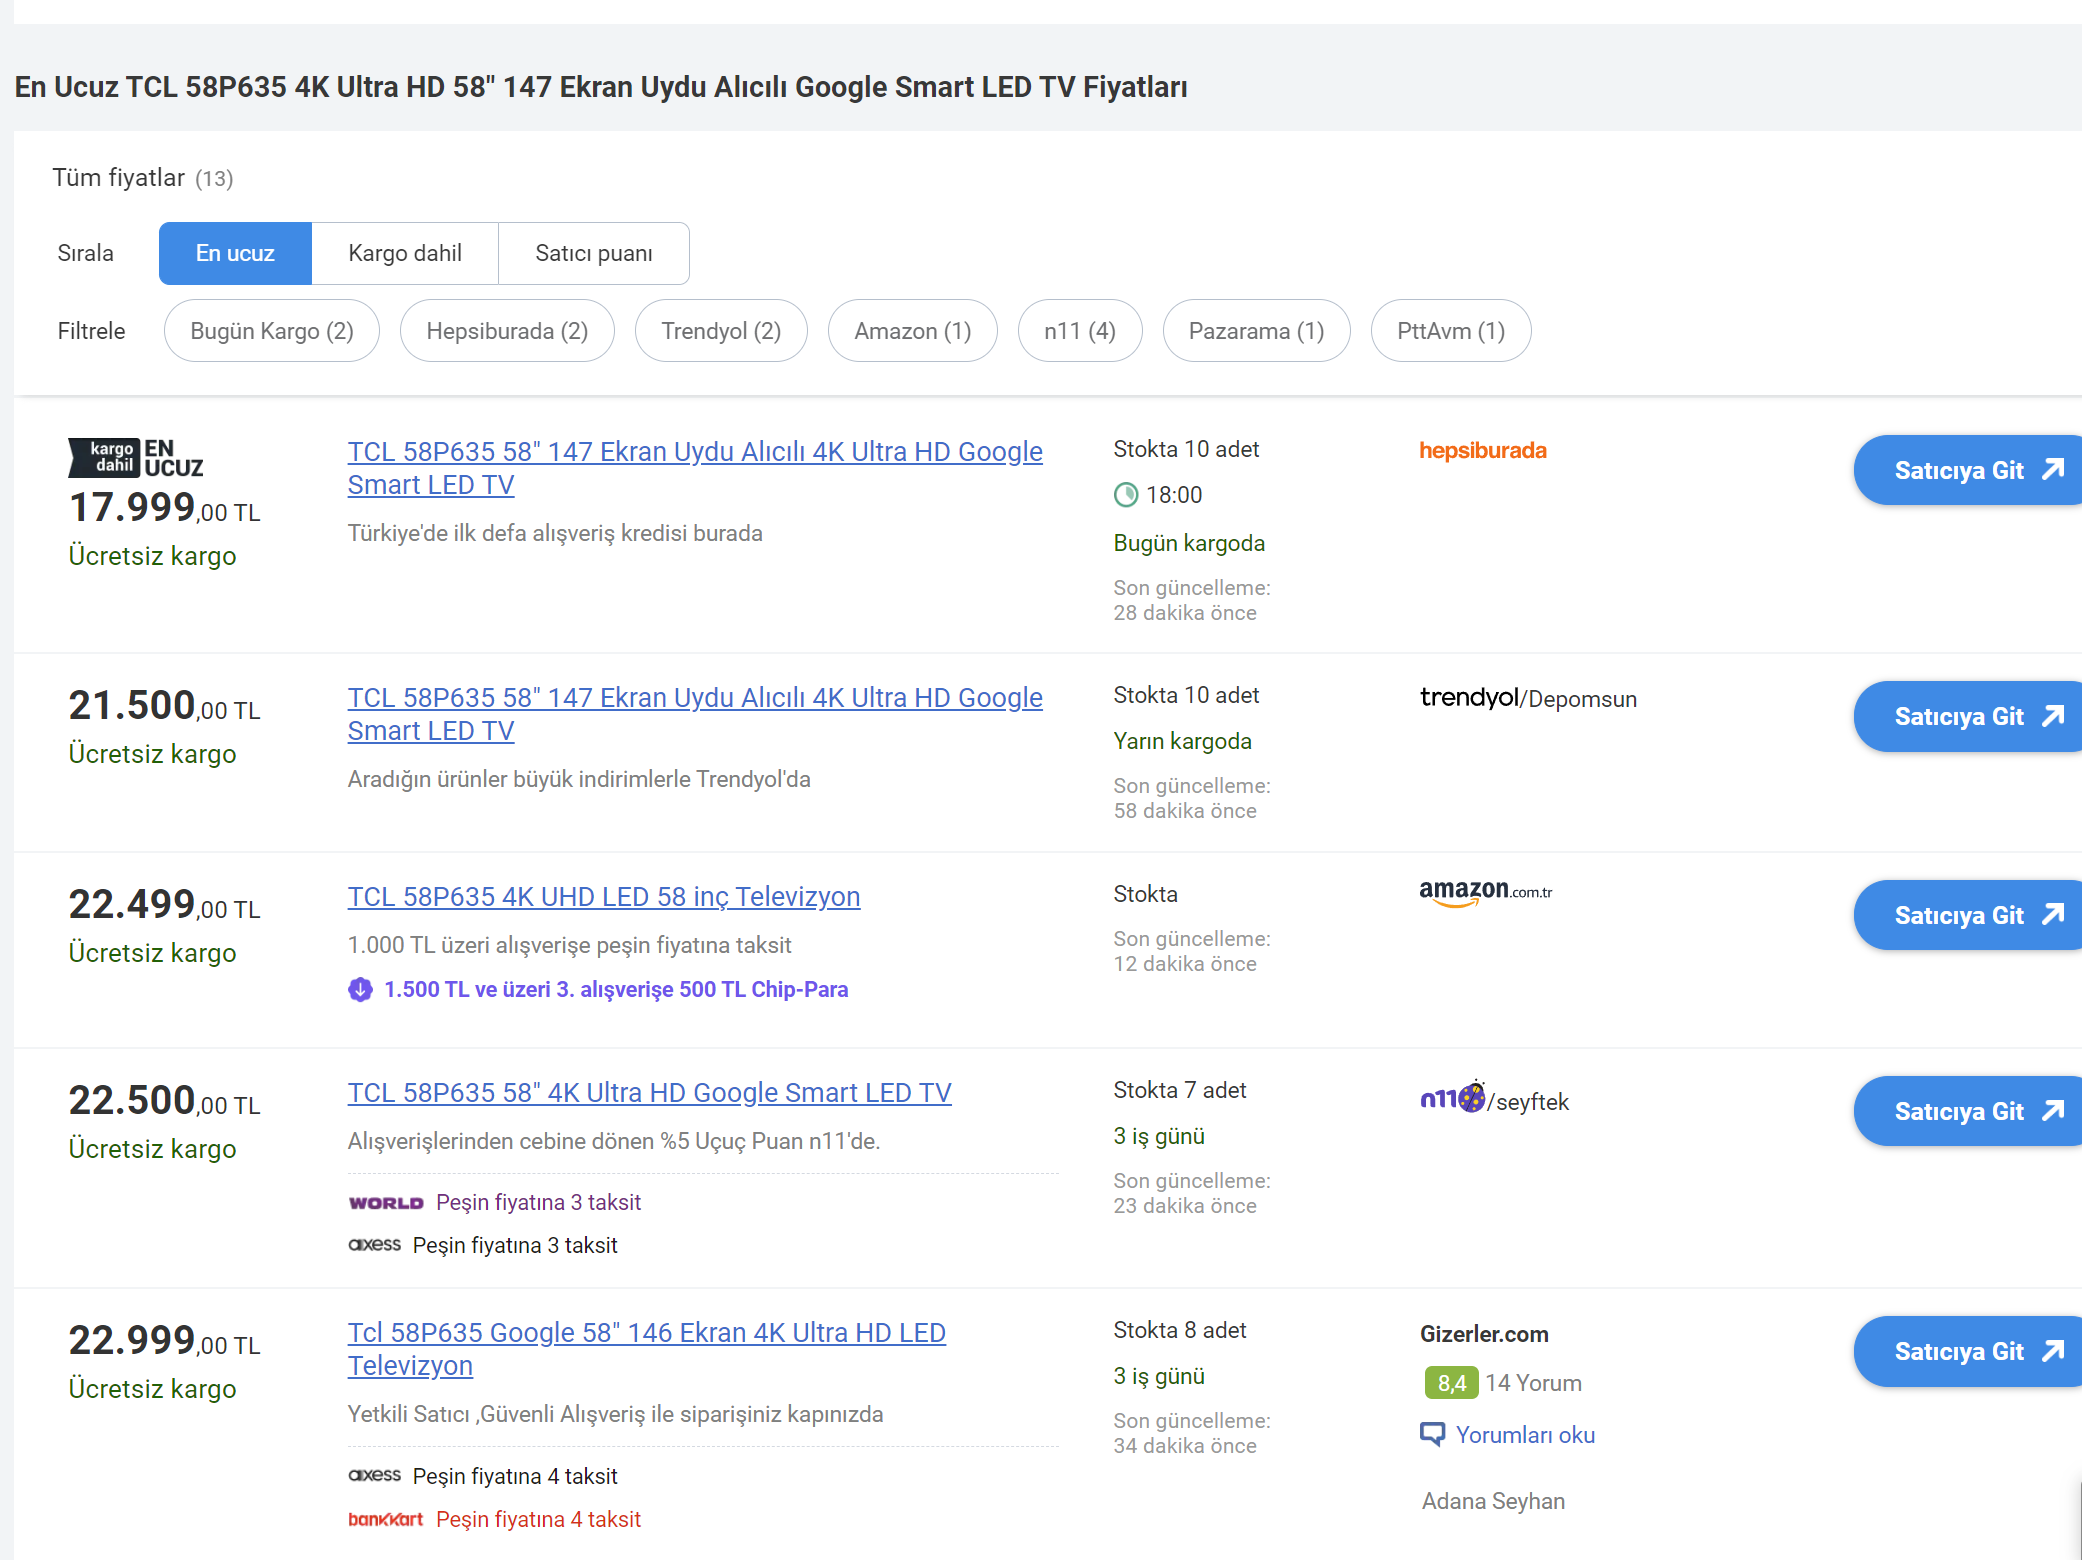Open TCL 58P635 58" 4K Ultra HD Google Smart LED TV link
Screen dimensions: 2082x1560
tap(650, 1092)
